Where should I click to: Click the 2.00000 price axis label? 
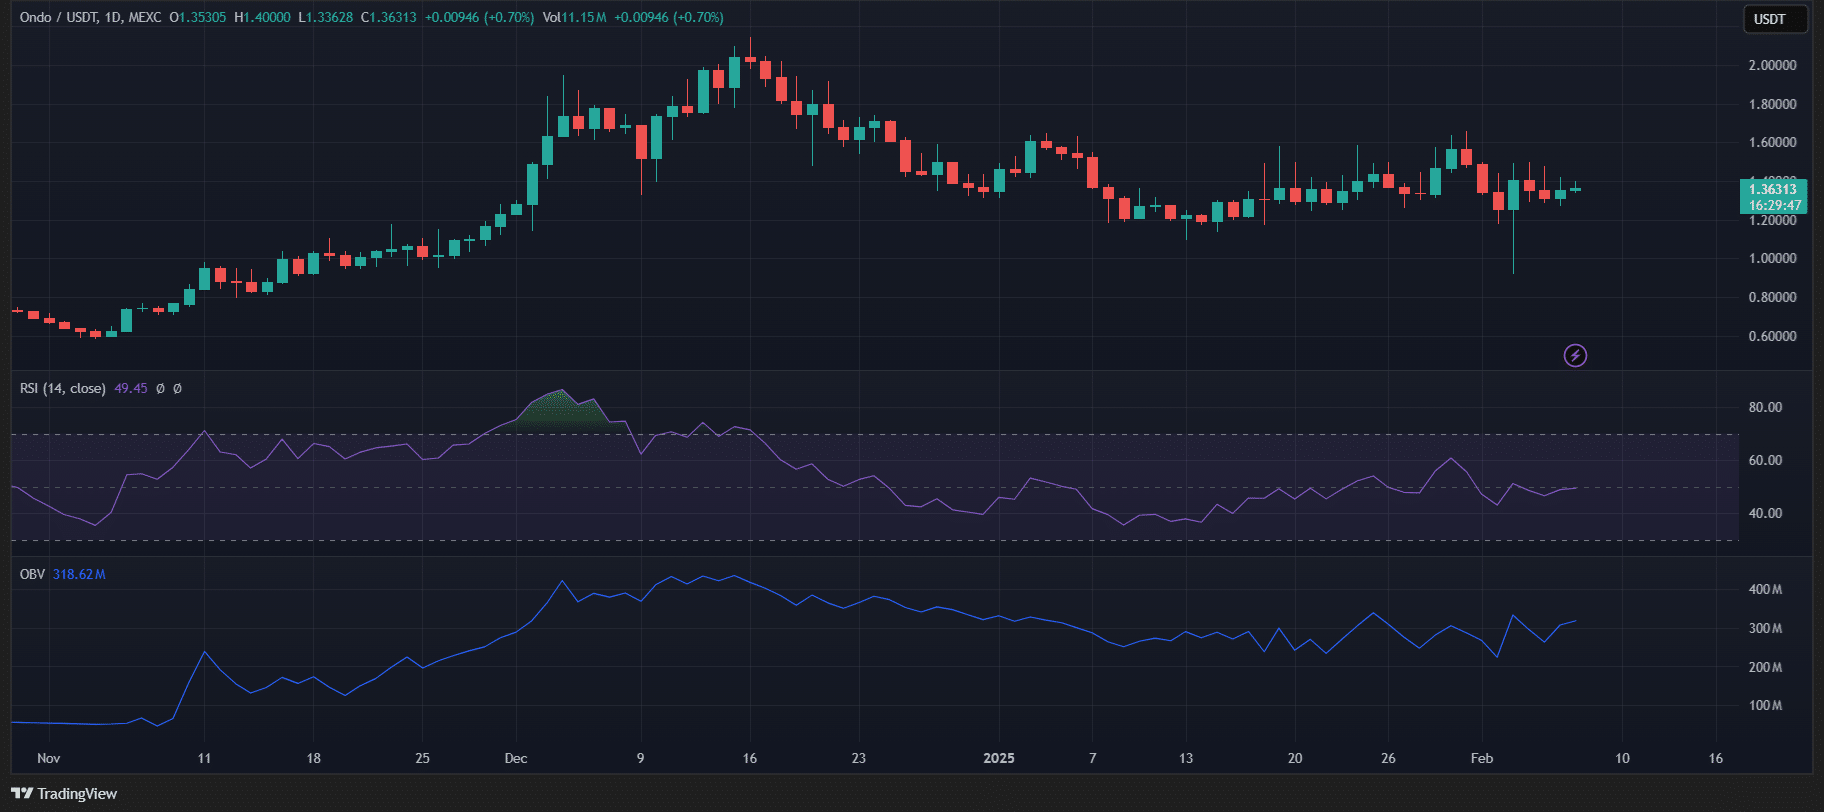[1772, 65]
